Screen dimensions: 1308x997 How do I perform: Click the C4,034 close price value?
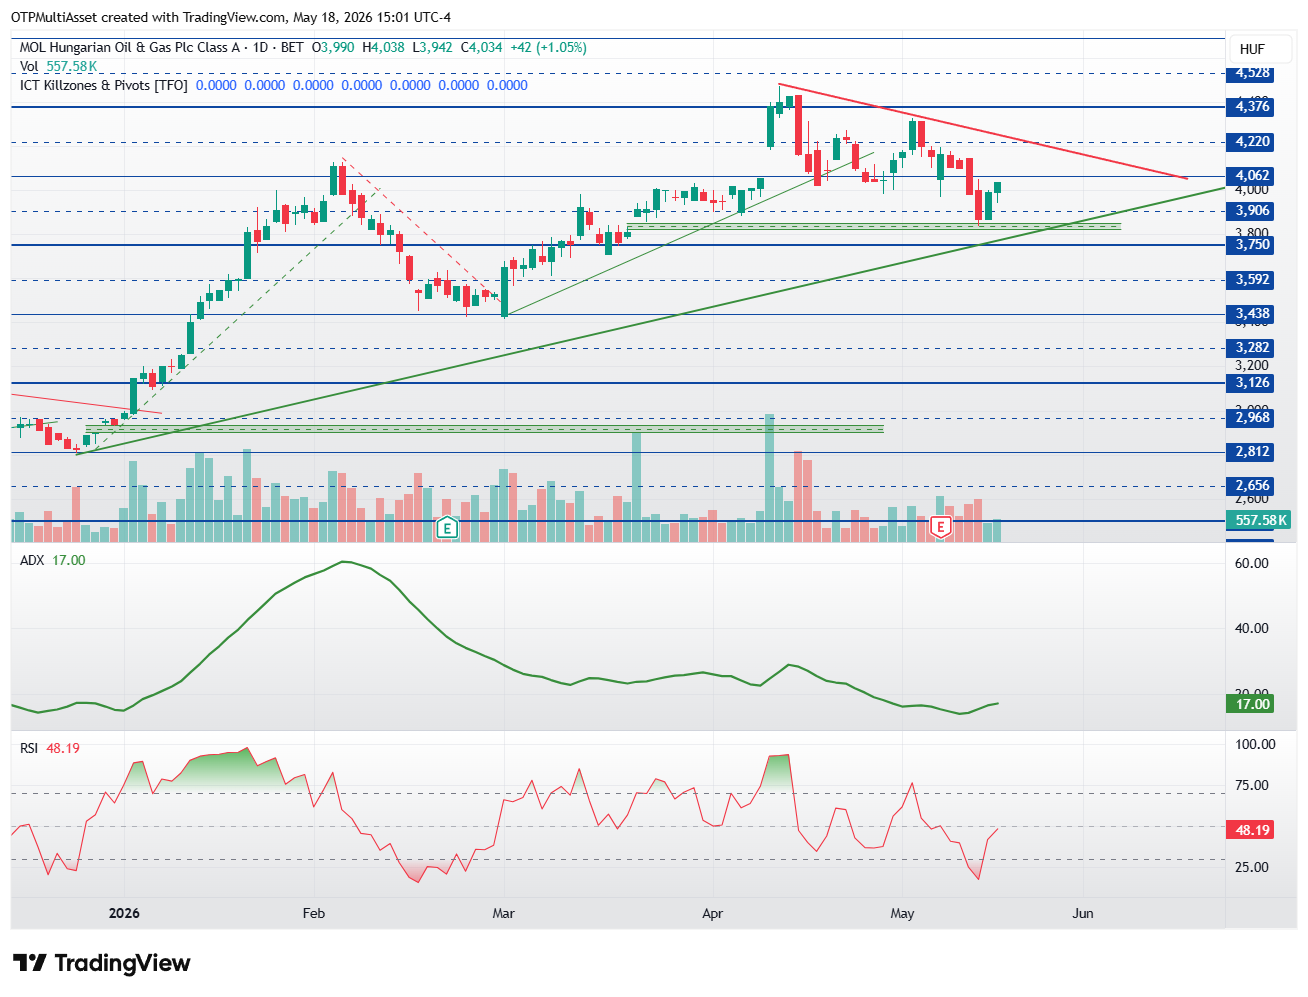481,47
